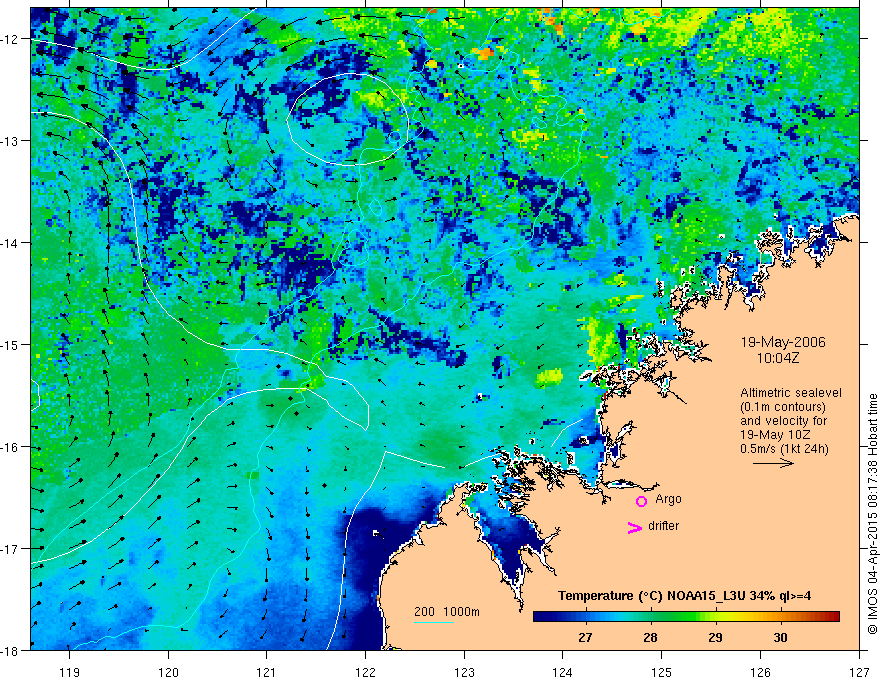Click the temperature color bar scale

686,617
